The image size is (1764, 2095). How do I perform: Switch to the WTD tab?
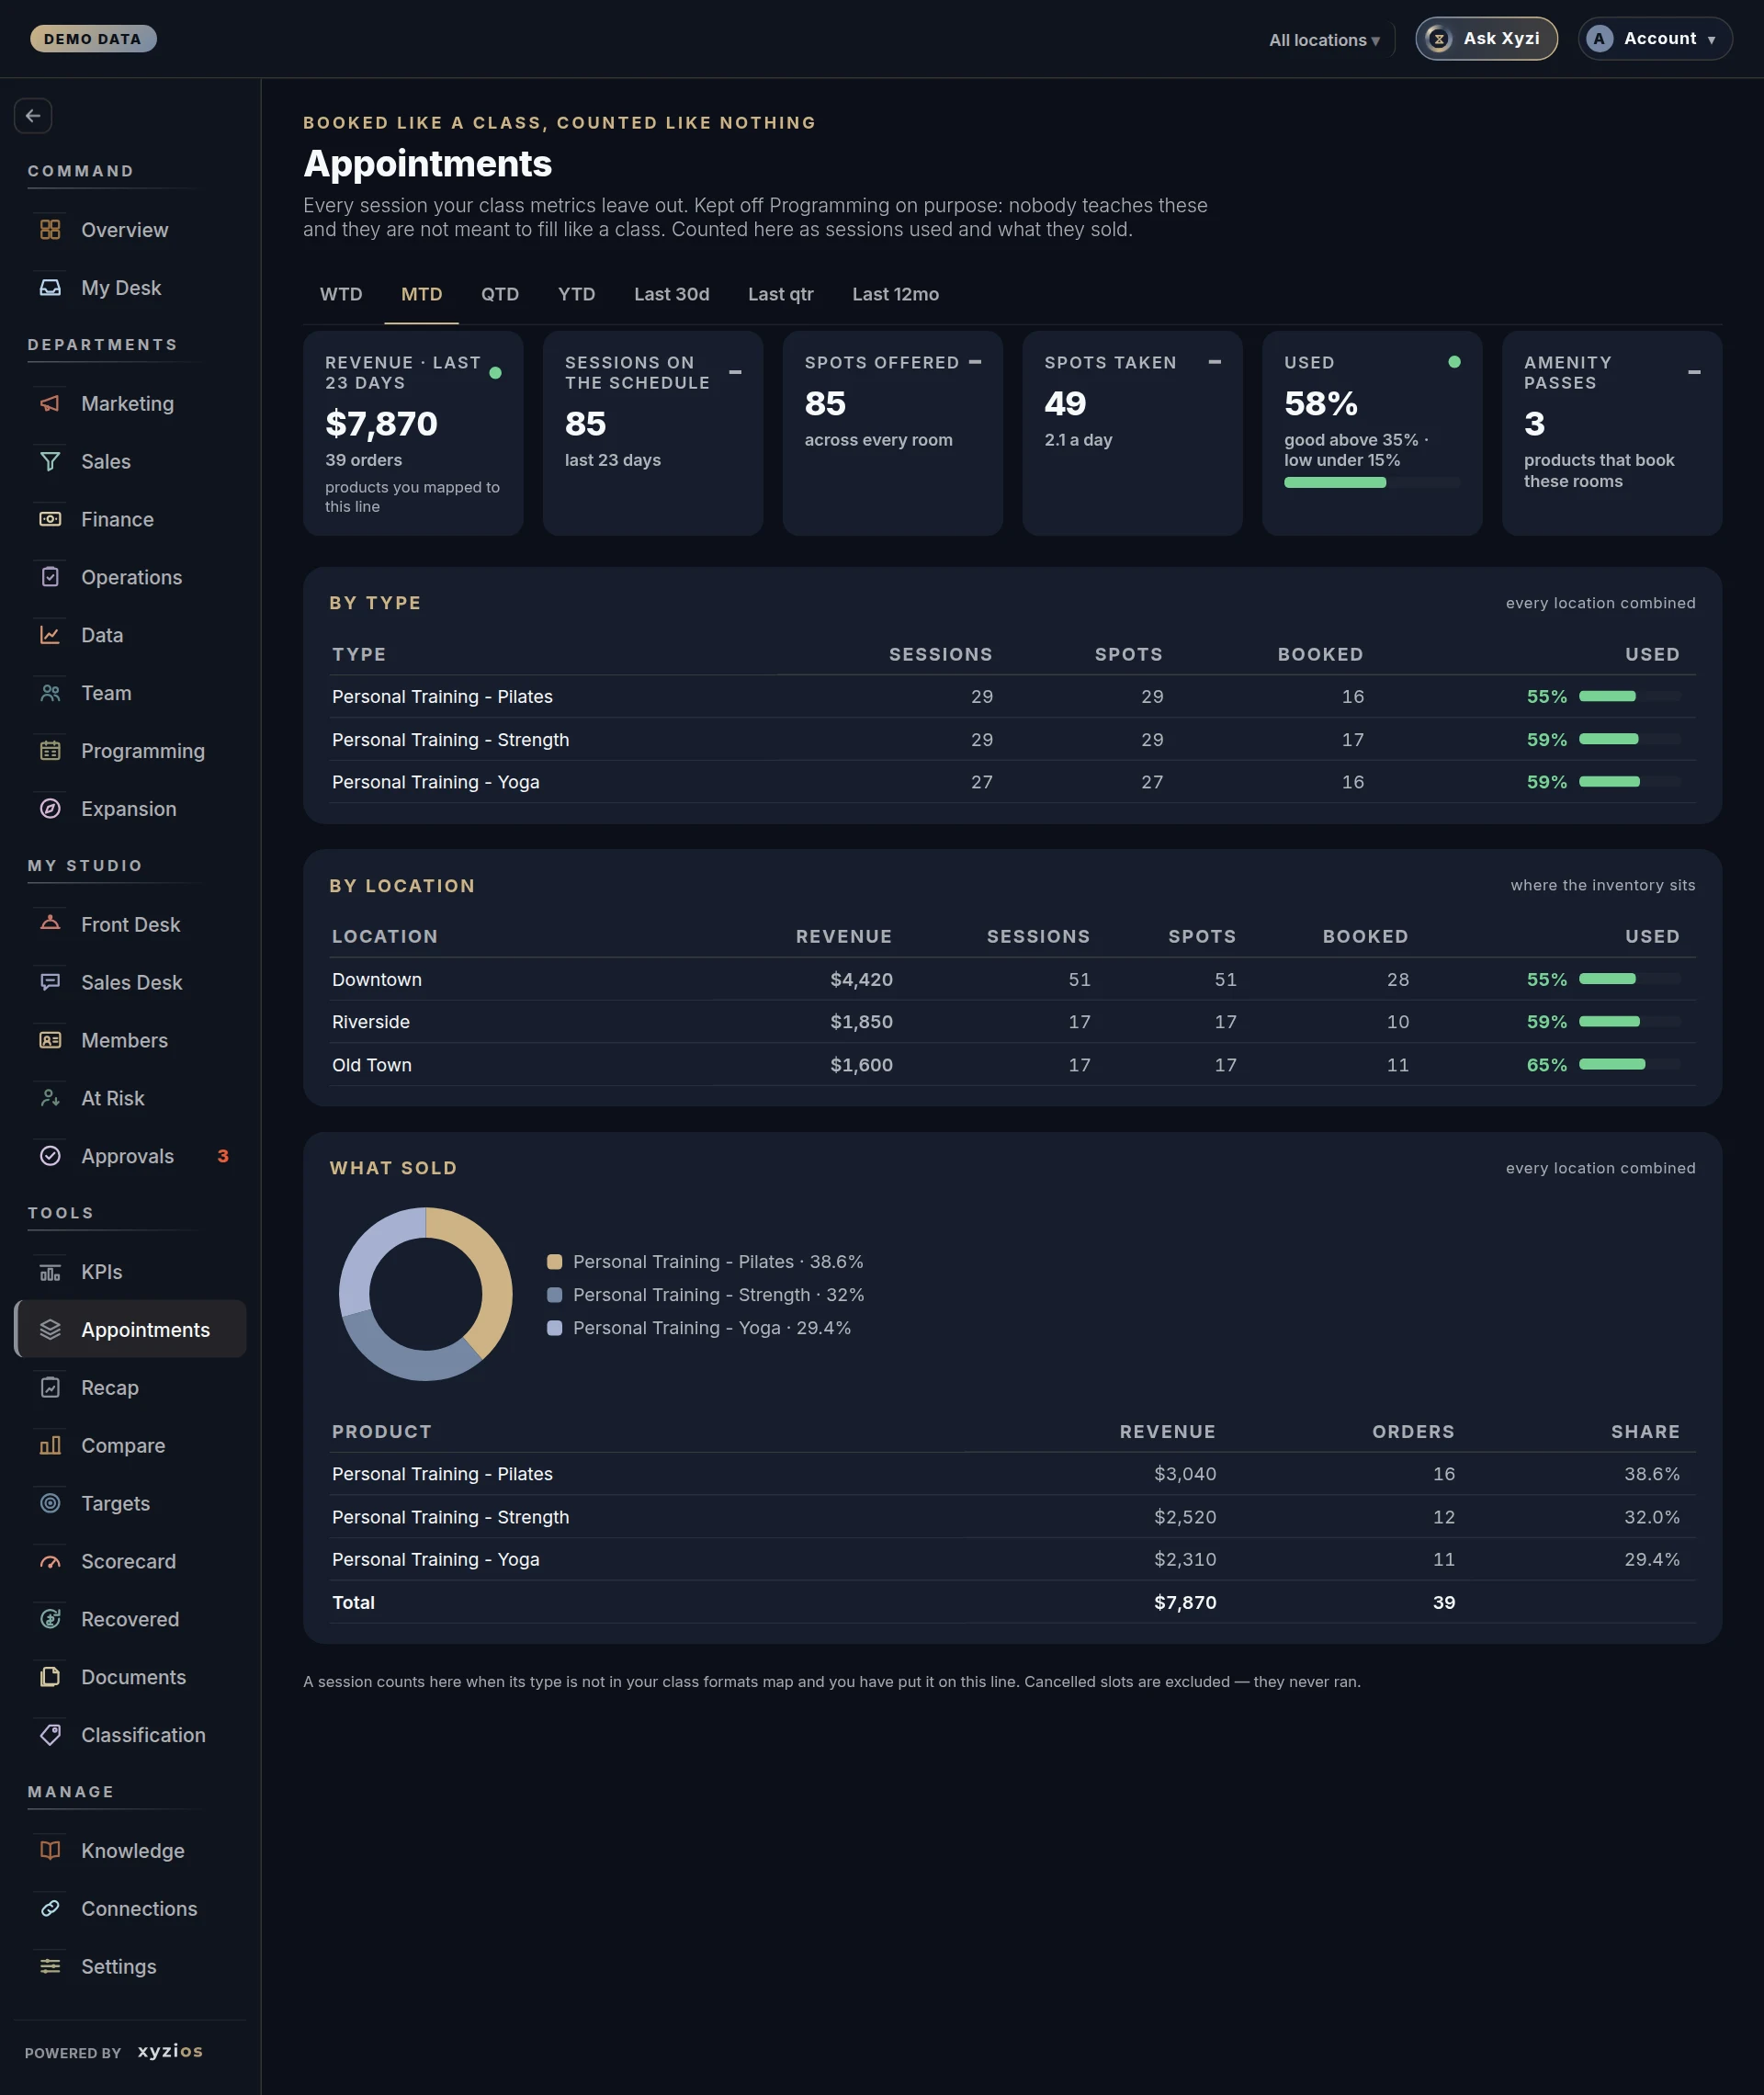coord(341,295)
